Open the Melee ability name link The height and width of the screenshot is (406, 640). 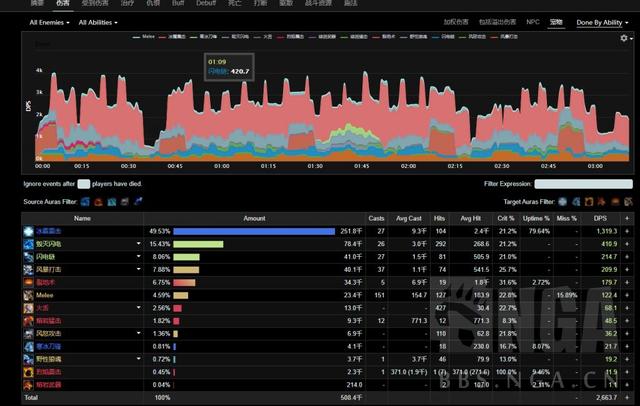coord(44,295)
